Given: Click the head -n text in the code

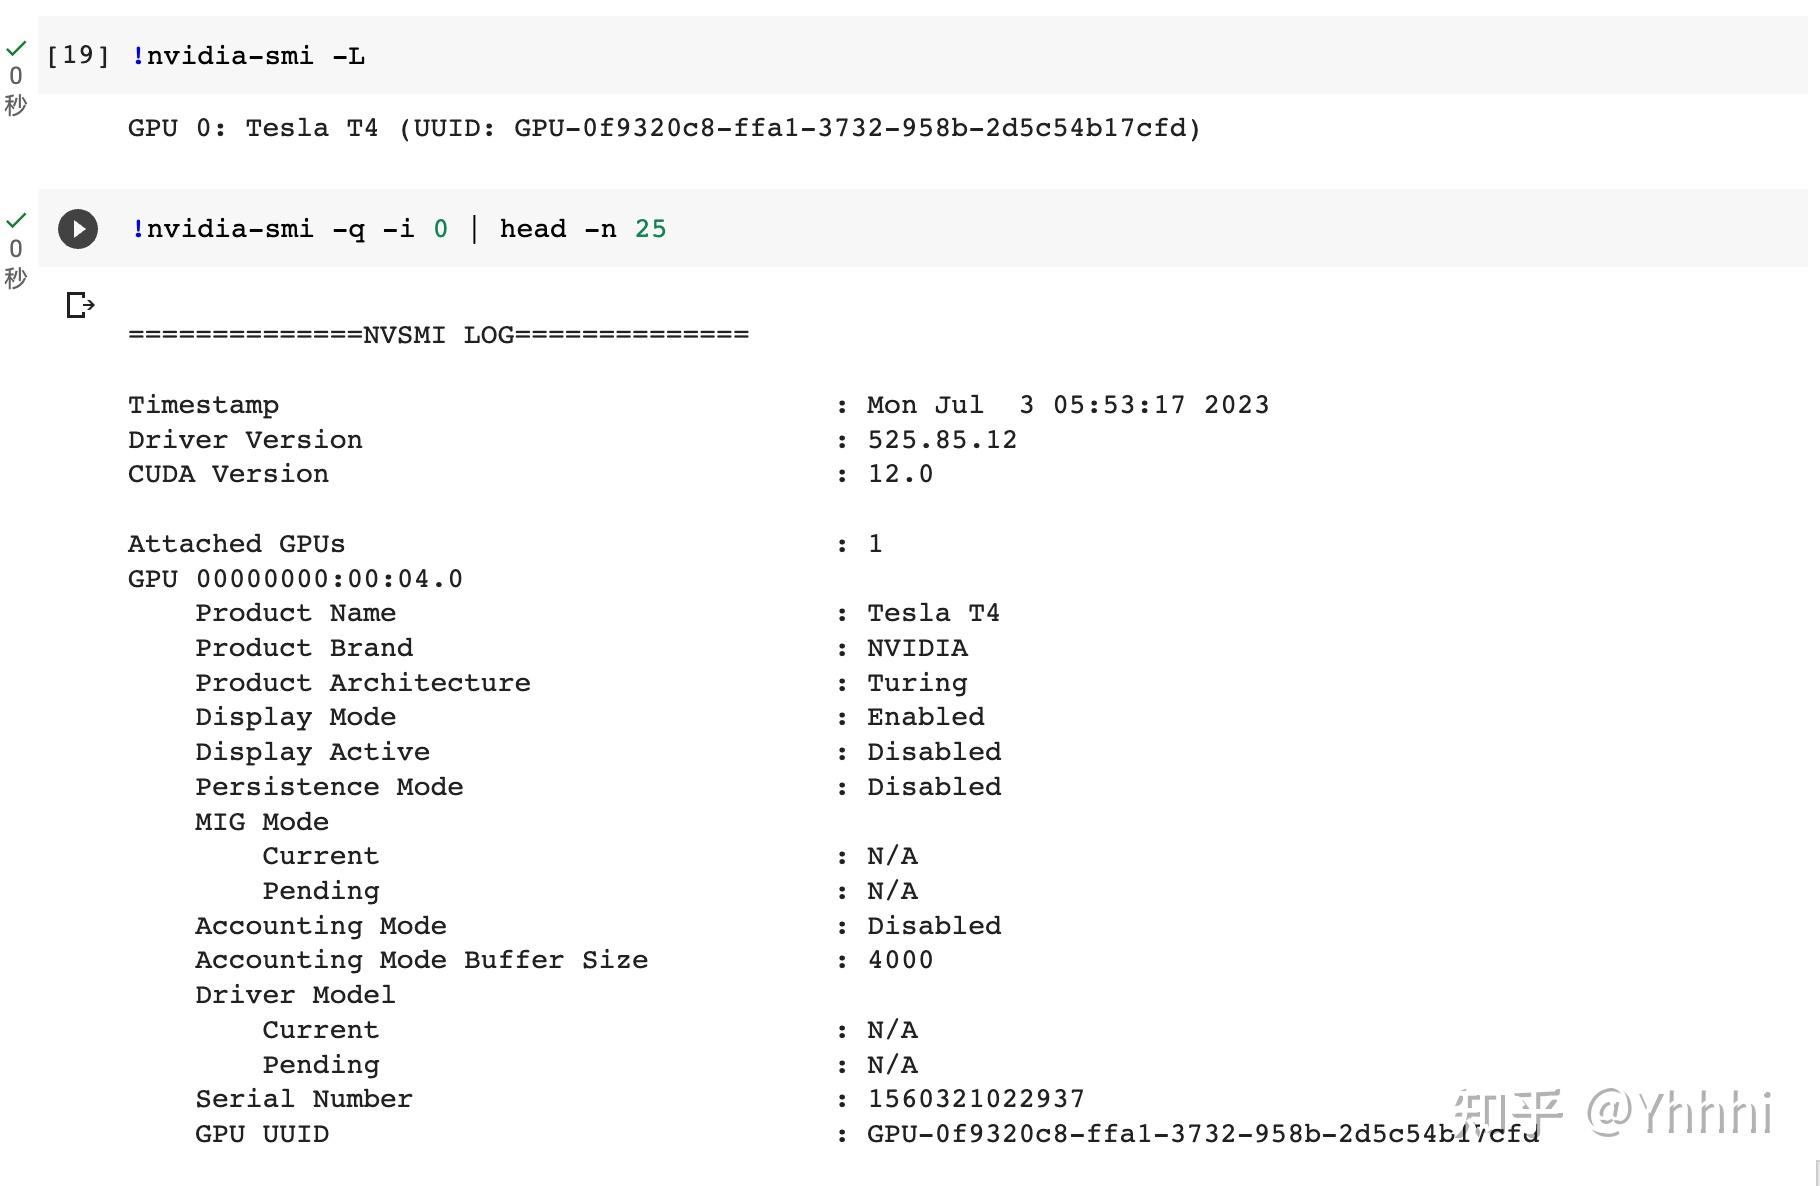Looking at the screenshot, I should [558, 229].
